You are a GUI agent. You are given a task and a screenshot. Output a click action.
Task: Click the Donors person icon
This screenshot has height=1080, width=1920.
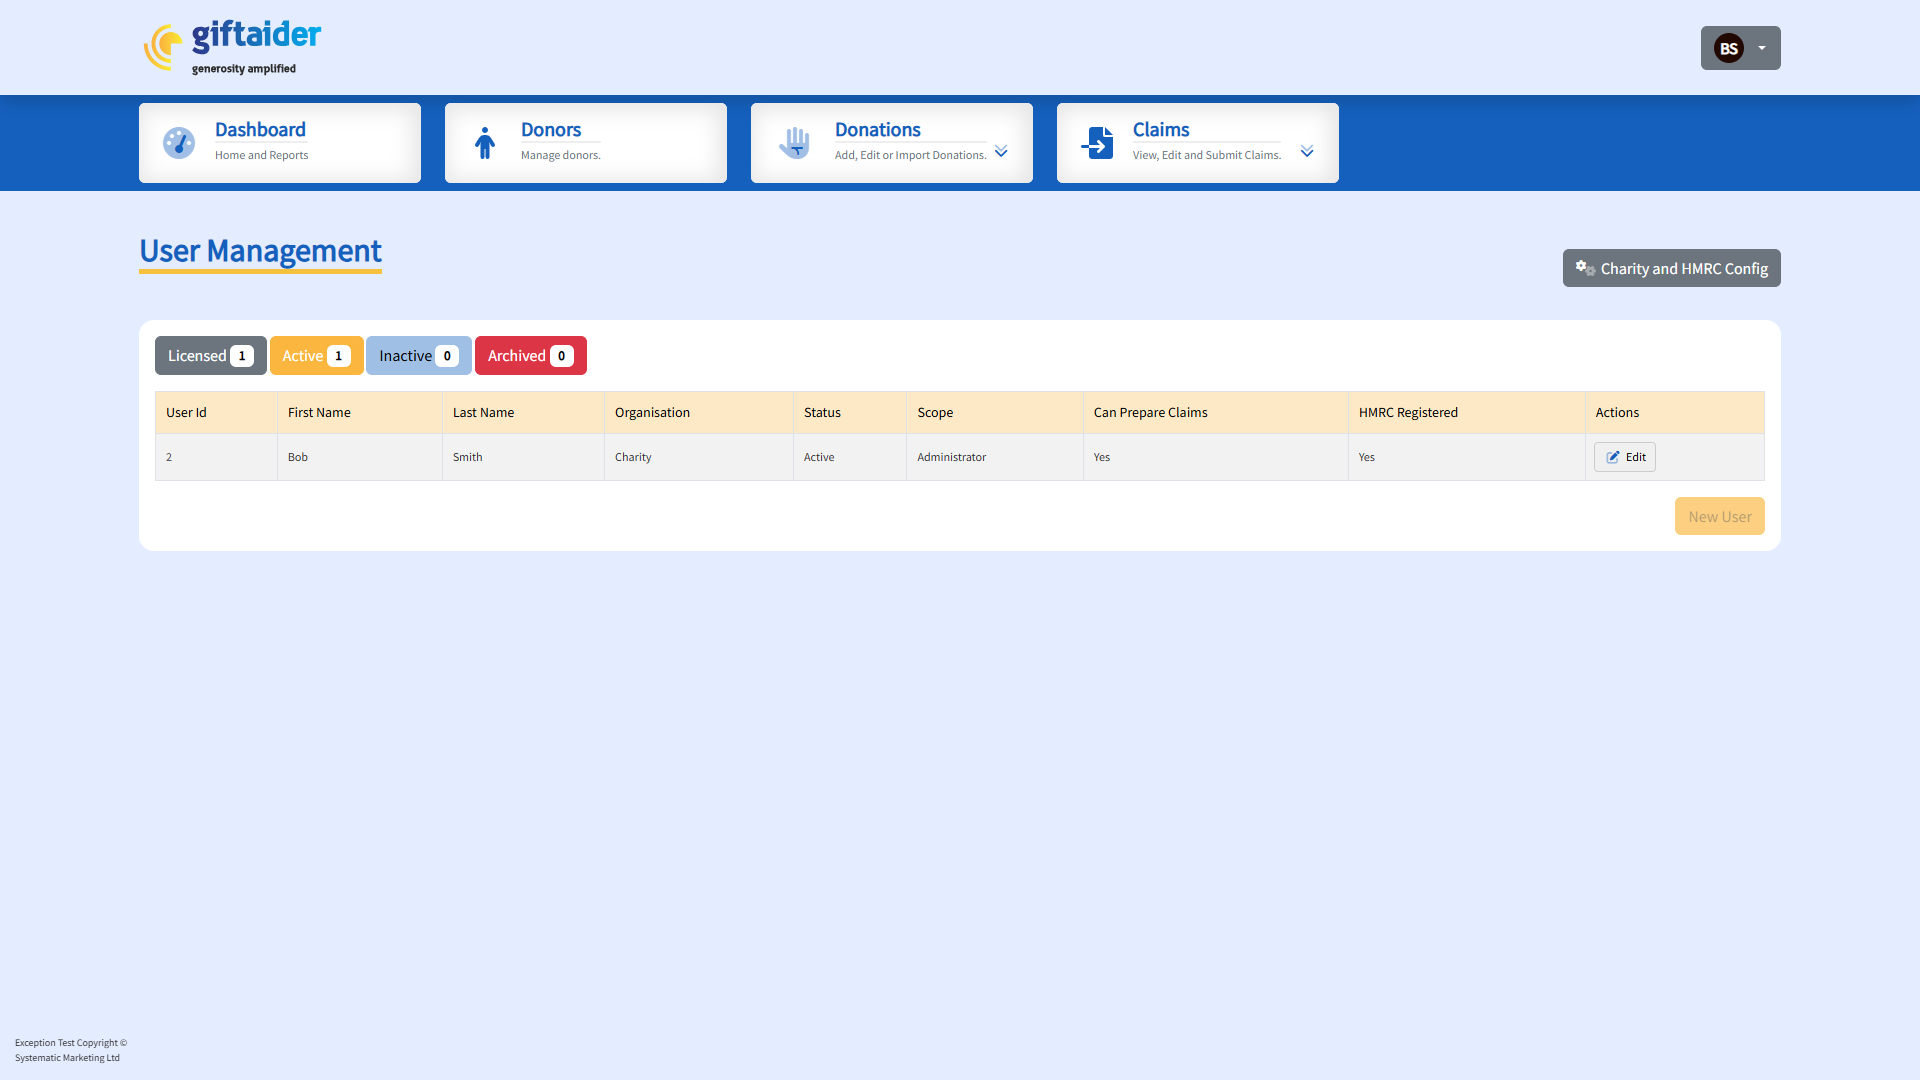485,143
